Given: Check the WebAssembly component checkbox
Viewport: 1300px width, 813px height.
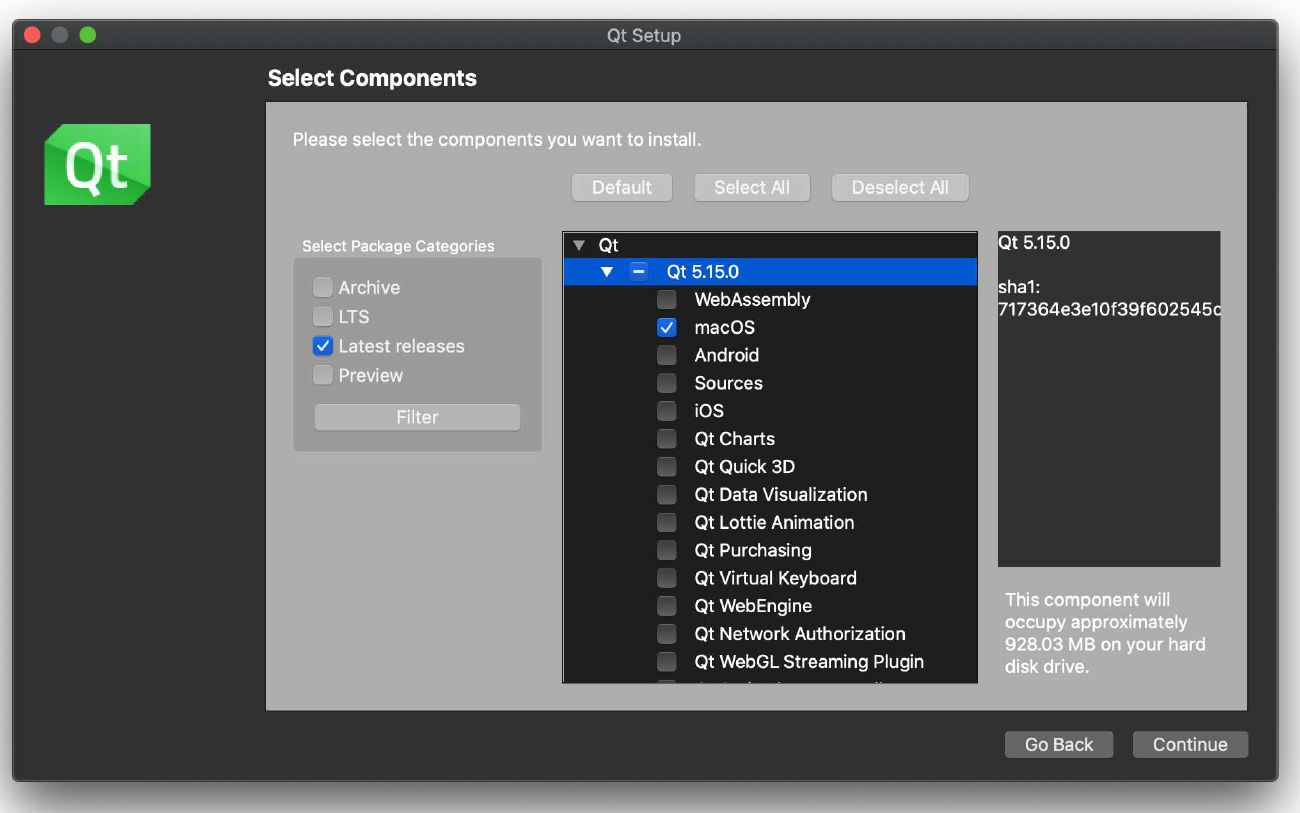Looking at the screenshot, I should [666, 299].
